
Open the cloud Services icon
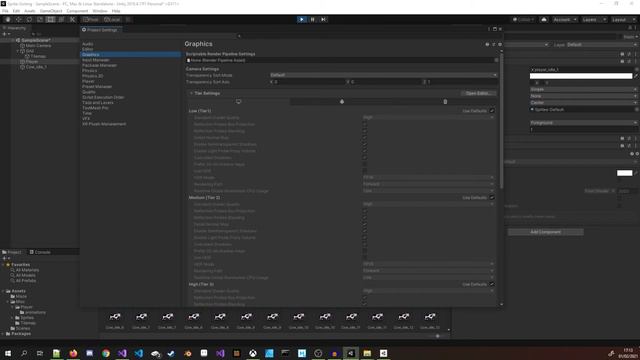point(544,19)
